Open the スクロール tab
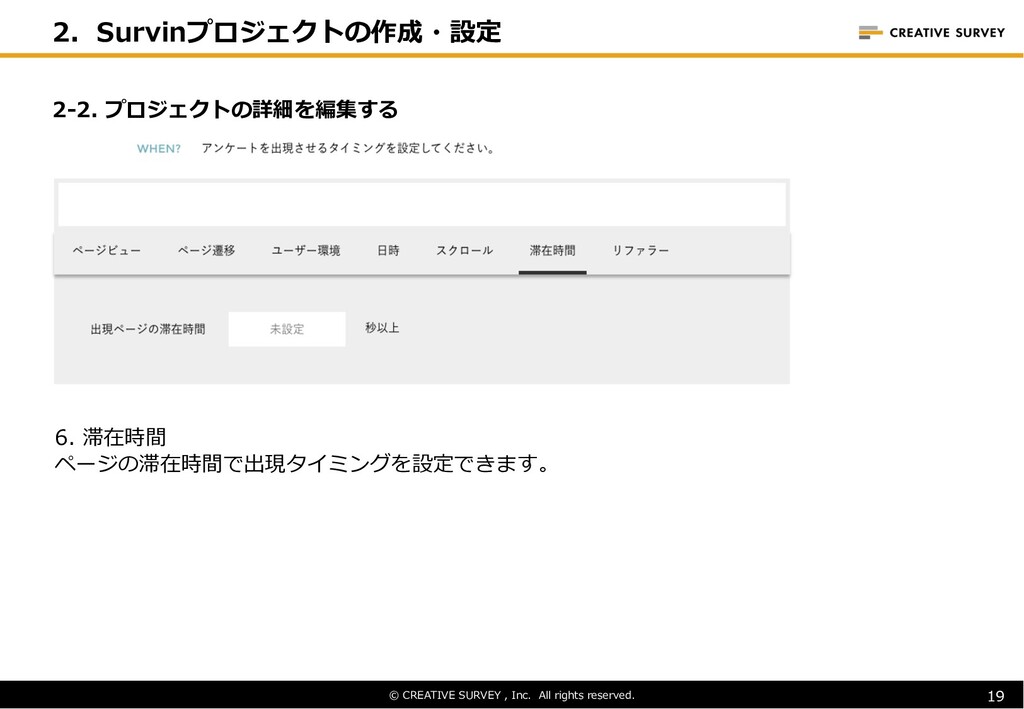This screenshot has width=1024, height=709. pos(464,251)
